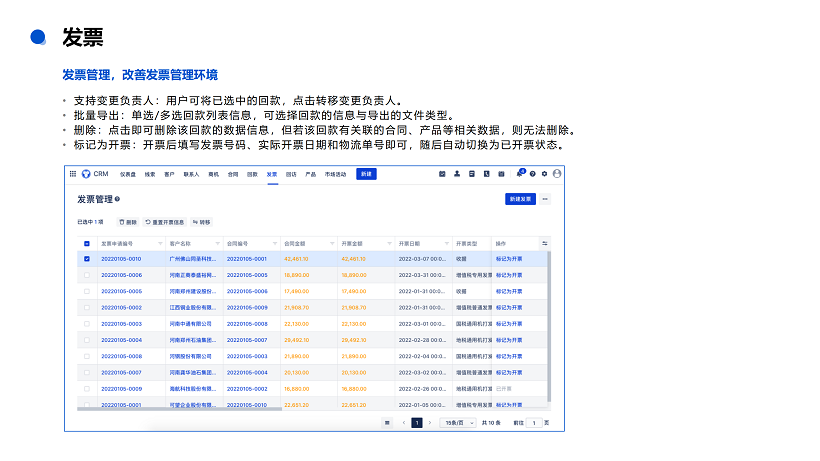The height and width of the screenshot is (461, 820).
Task: Switch to the 仪表盘 nav tab
Action: click(x=128, y=175)
